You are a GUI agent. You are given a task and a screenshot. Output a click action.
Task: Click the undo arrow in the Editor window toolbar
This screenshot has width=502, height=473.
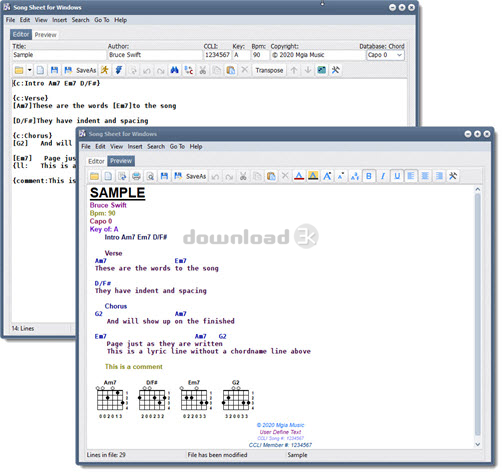click(x=147, y=70)
